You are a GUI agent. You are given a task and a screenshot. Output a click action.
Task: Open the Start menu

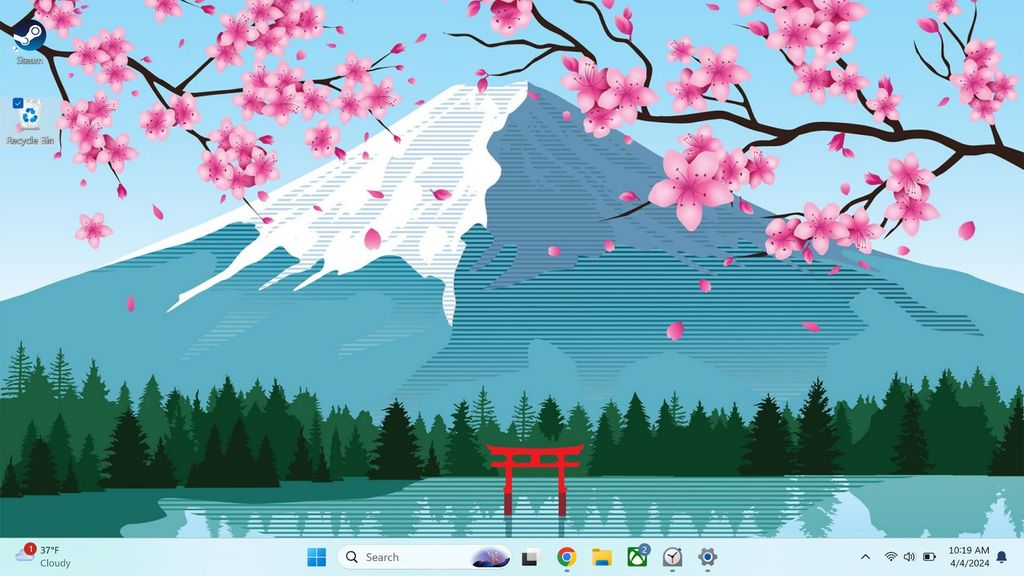tap(315, 557)
